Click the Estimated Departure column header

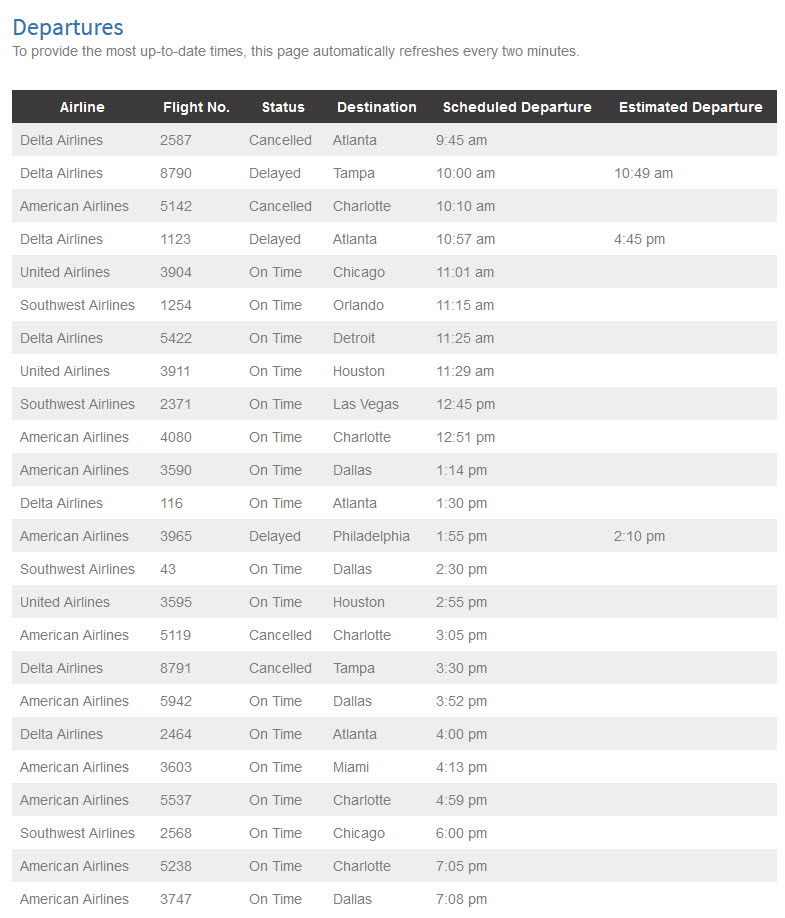click(690, 107)
